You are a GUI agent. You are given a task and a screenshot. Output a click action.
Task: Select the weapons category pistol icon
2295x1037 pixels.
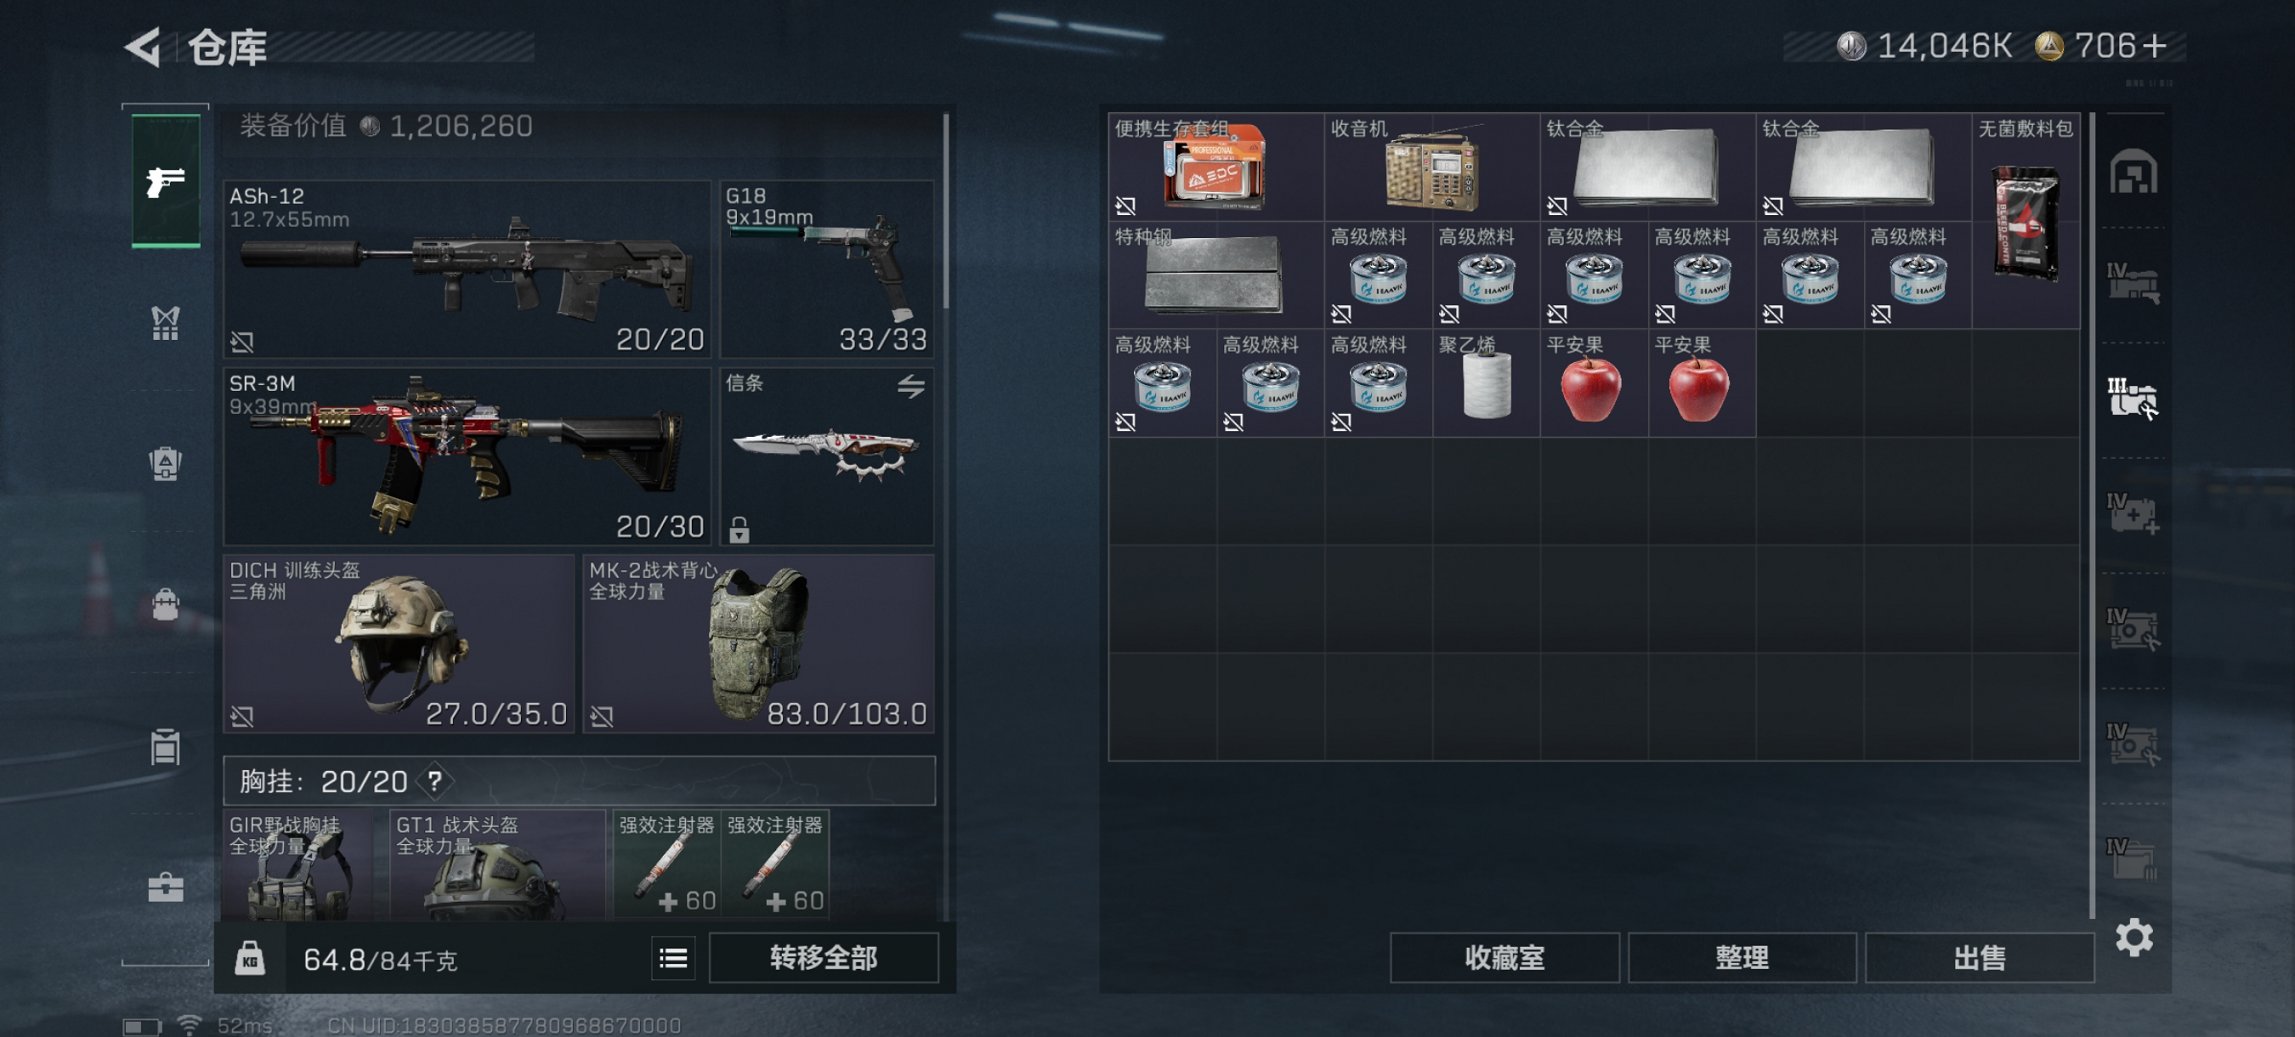(x=166, y=181)
